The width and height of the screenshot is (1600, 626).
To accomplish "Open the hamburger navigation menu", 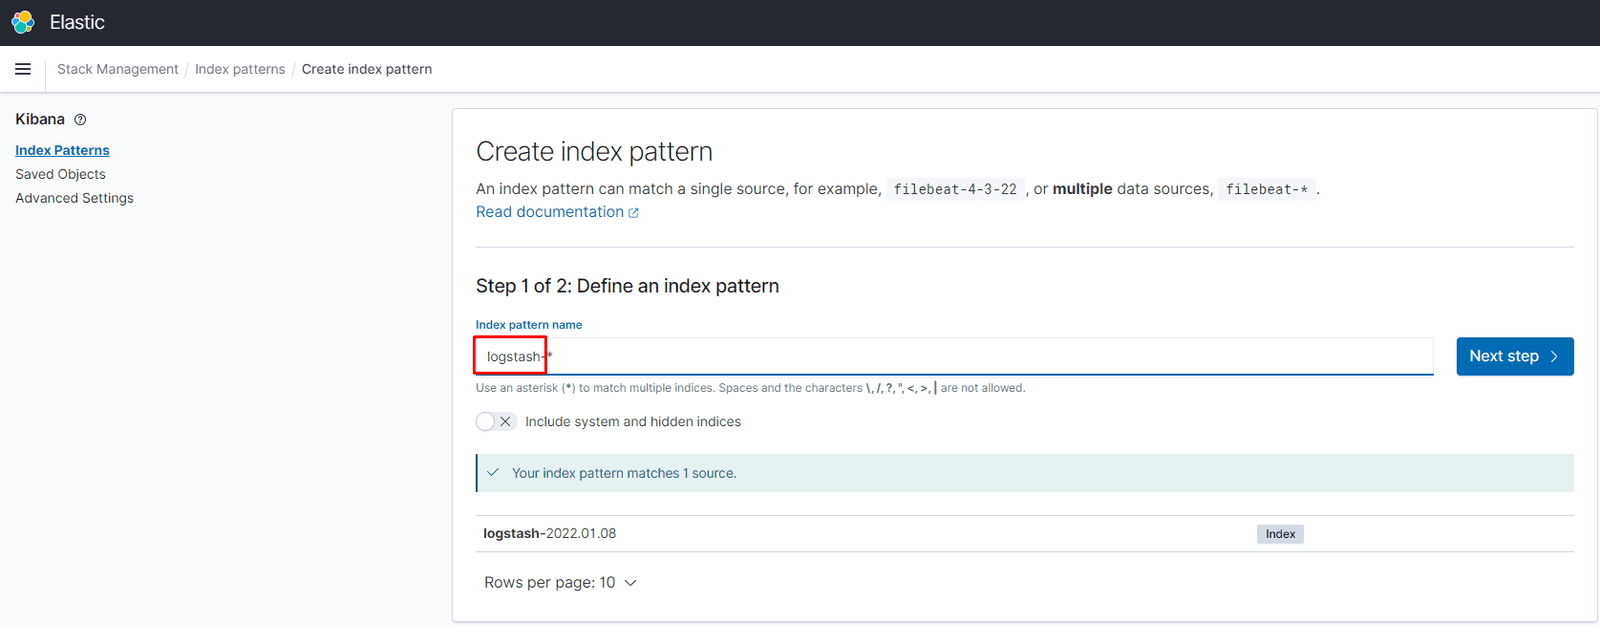I will point(23,69).
